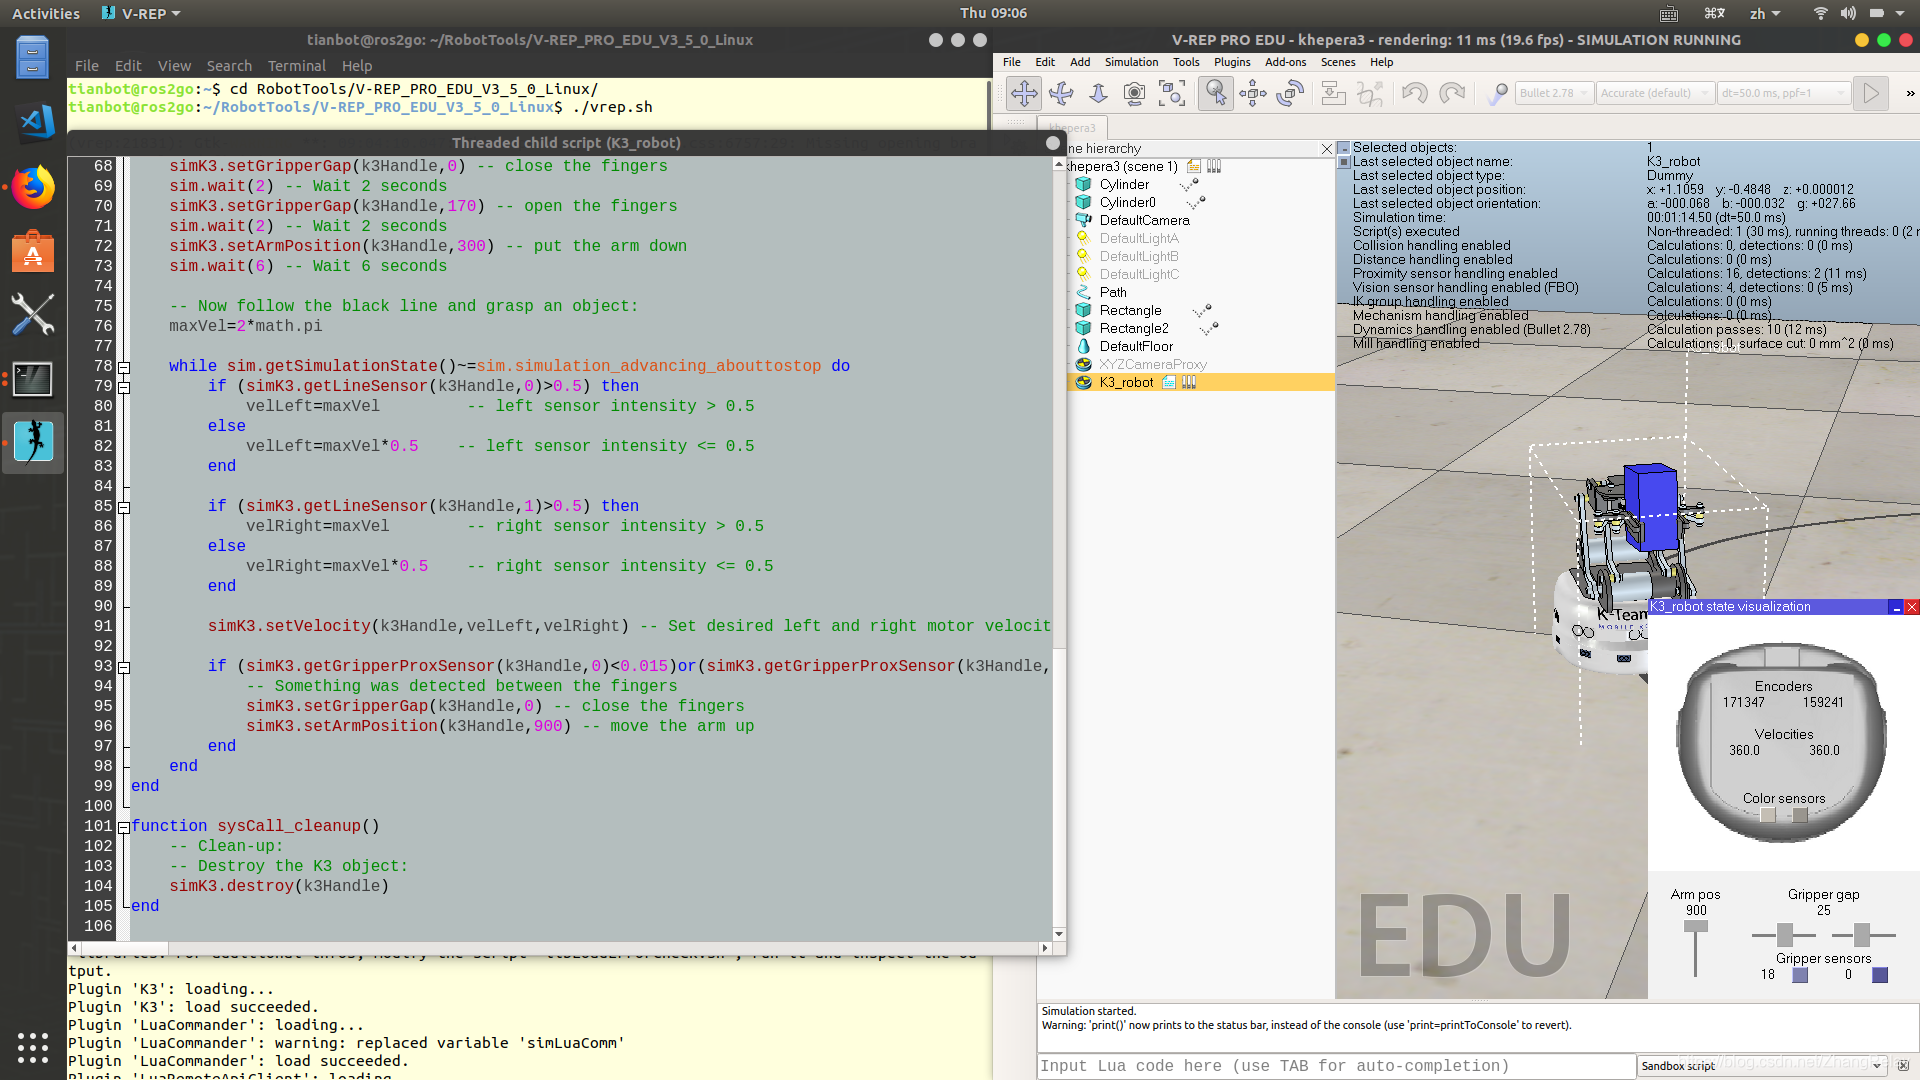Open the Terminal menu in terminal window
This screenshot has height=1080, width=1920.
pyautogui.click(x=296, y=66)
